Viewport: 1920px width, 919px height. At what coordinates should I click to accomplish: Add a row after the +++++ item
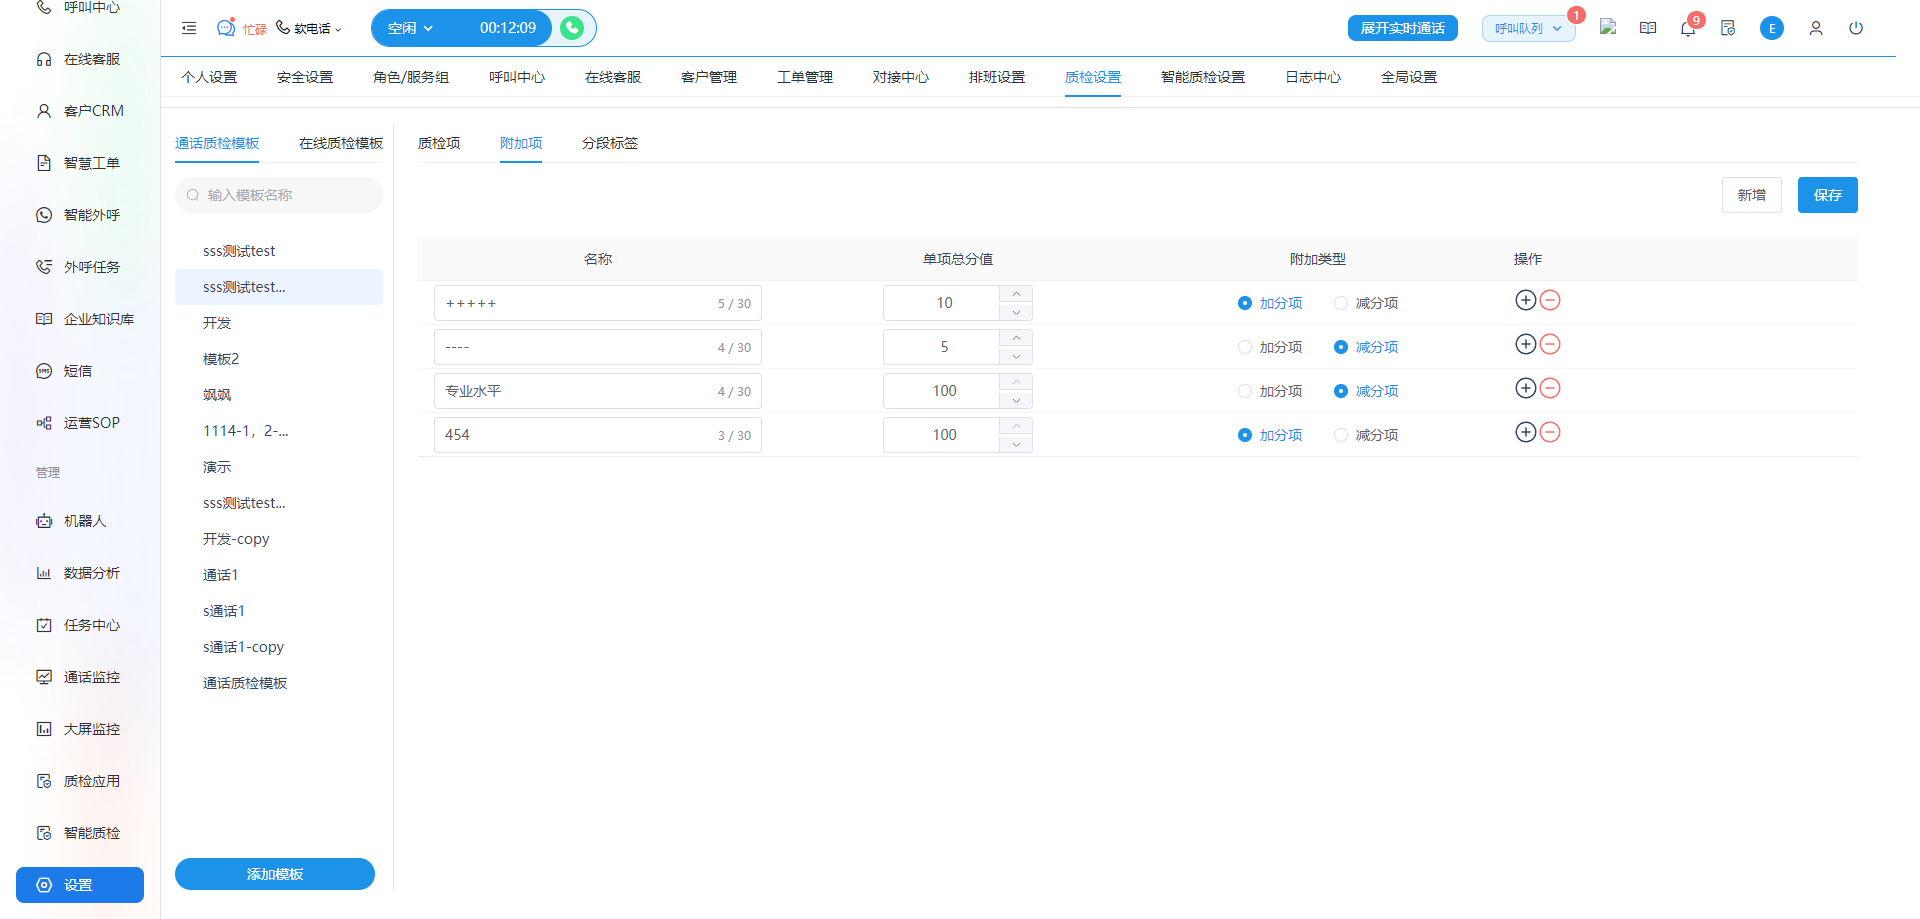coord(1526,300)
